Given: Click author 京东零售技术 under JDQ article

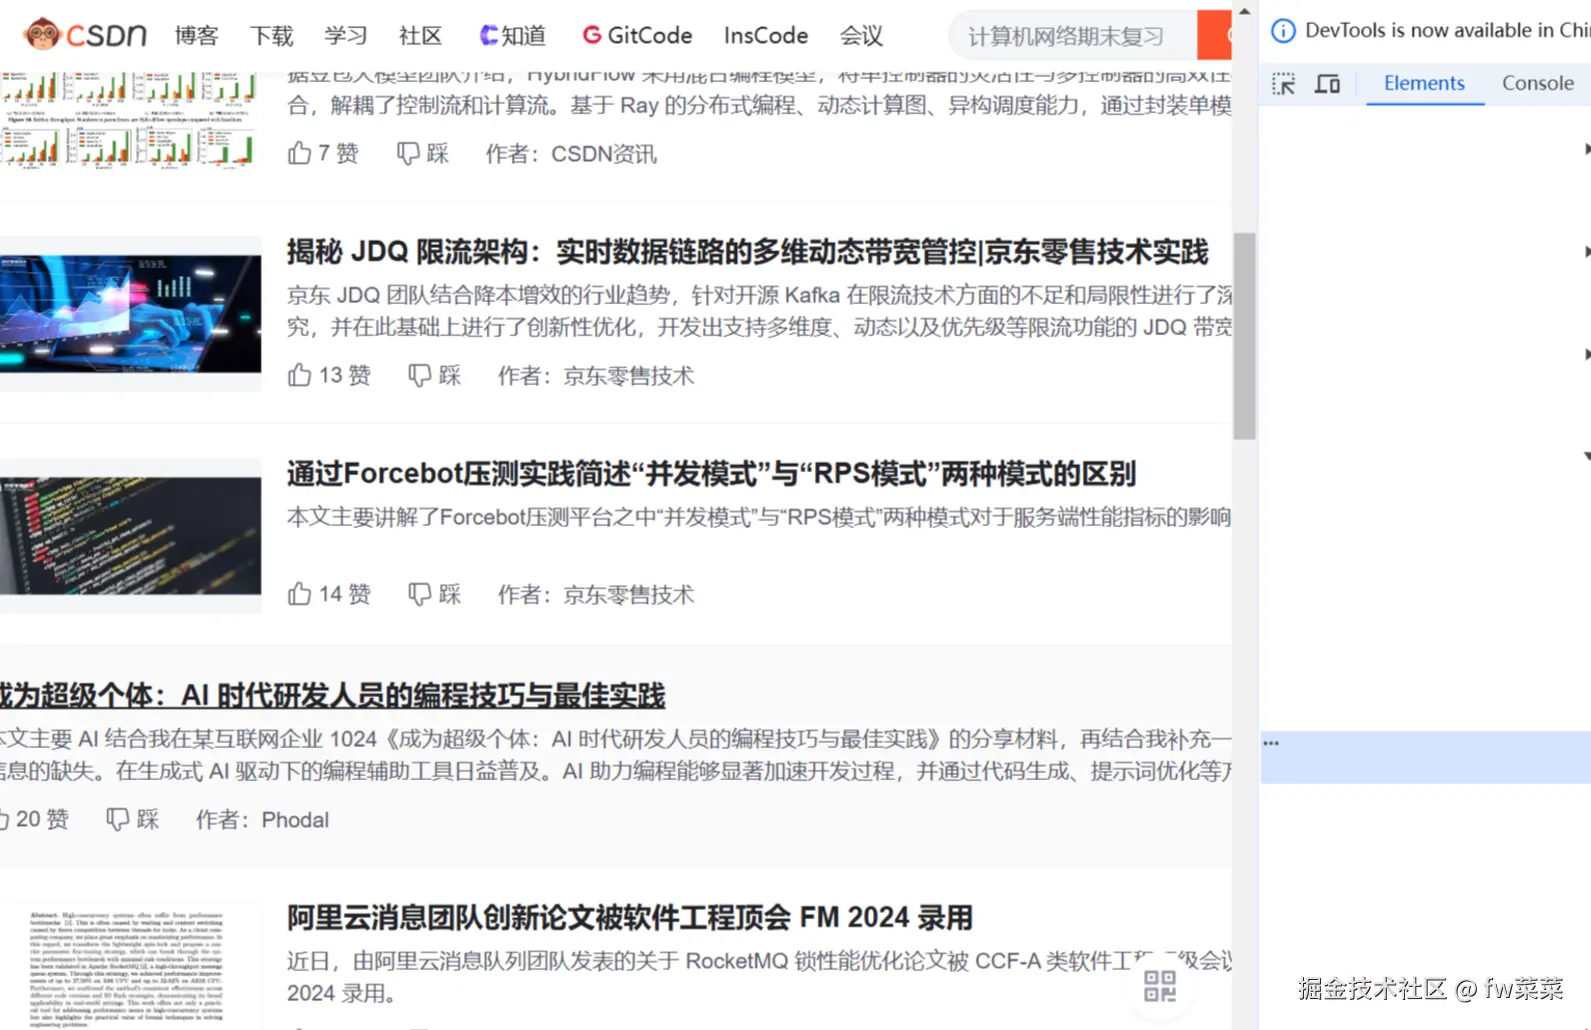Looking at the screenshot, I should click(x=629, y=376).
